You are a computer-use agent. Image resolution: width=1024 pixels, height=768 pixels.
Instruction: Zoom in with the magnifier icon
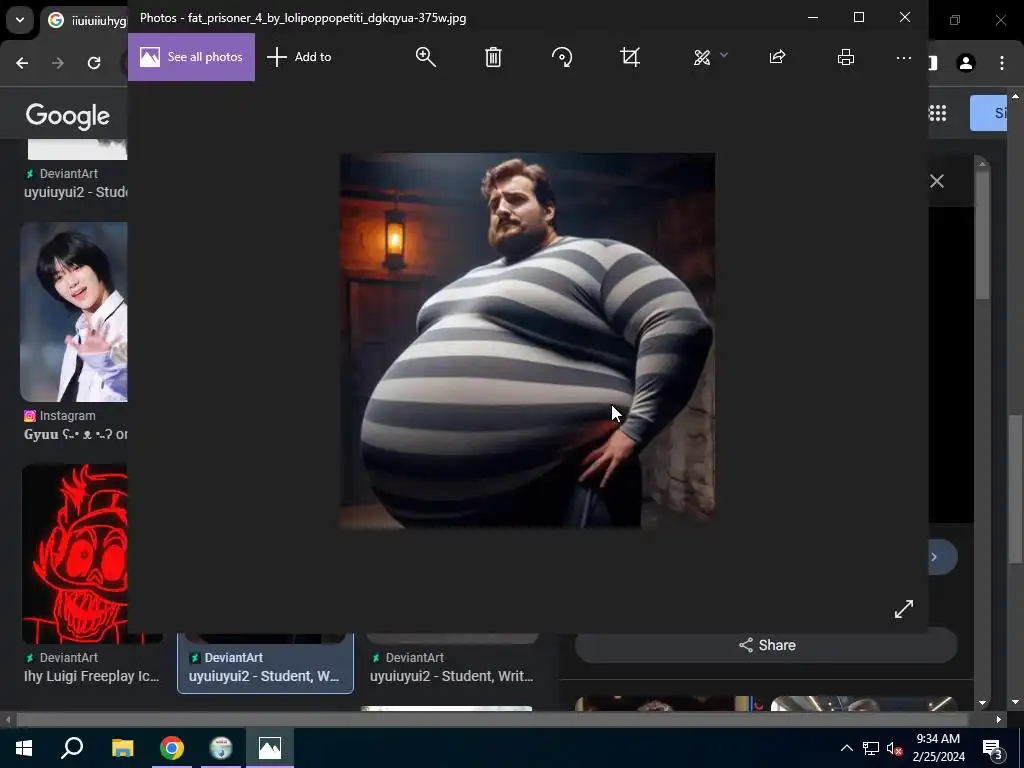pyautogui.click(x=425, y=57)
